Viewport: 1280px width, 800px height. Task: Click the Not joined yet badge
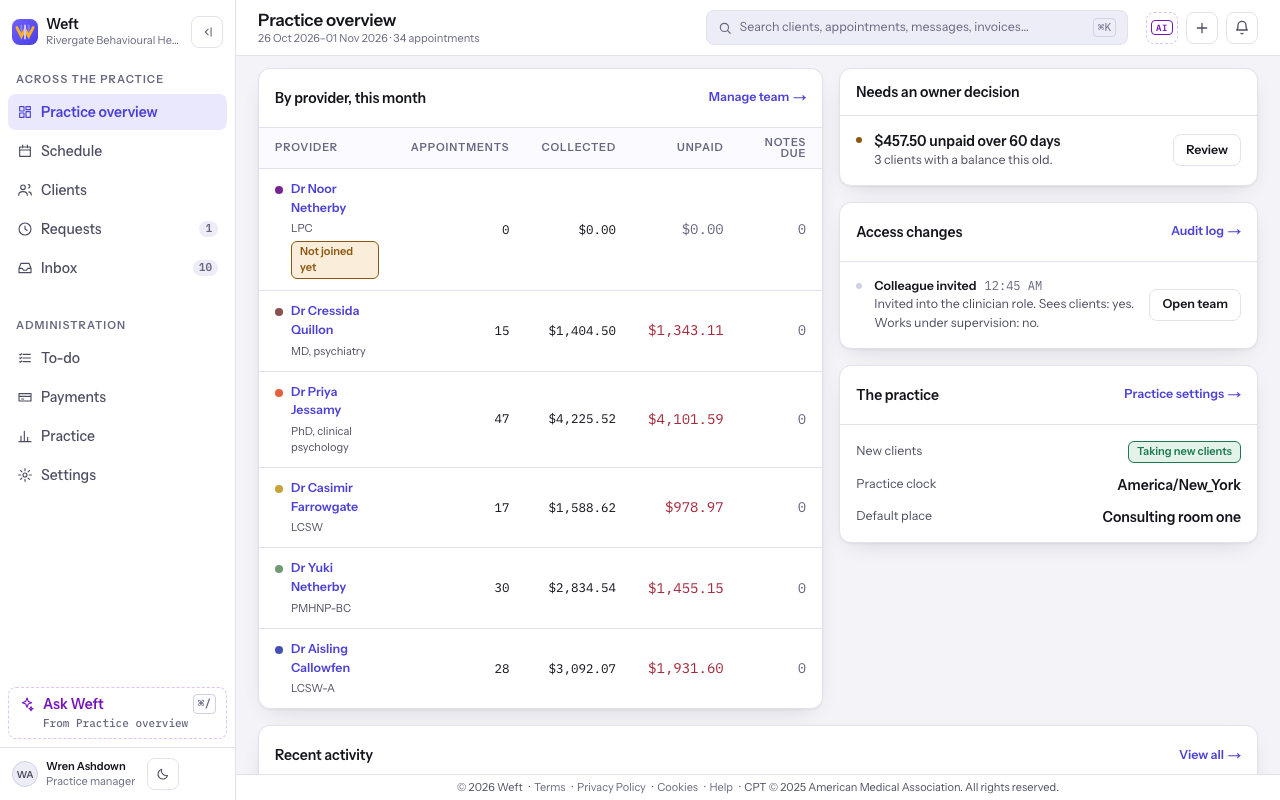(335, 260)
